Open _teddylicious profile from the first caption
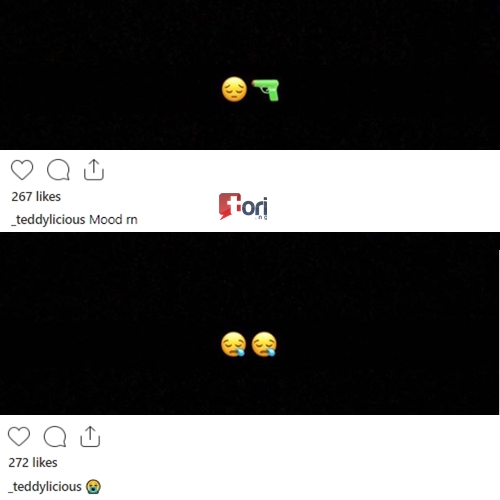 48,220
